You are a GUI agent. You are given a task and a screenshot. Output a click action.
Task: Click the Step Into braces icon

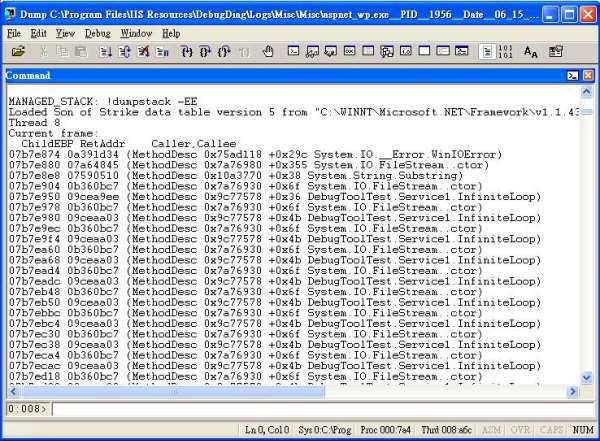click(188, 51)
